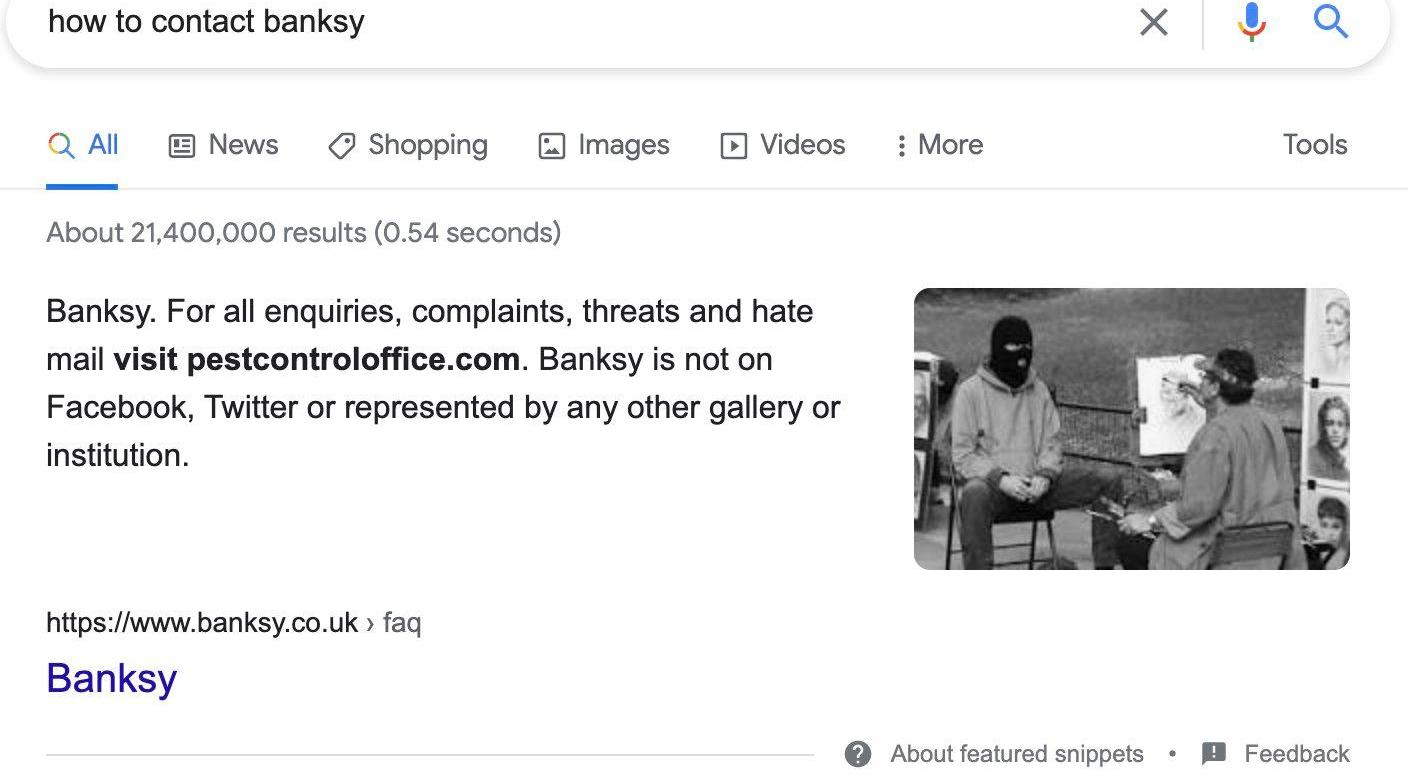The height and width of the screenshot is (778, 1408).
Task: Open About featured snippets link
Action: tap(1016, 753)
